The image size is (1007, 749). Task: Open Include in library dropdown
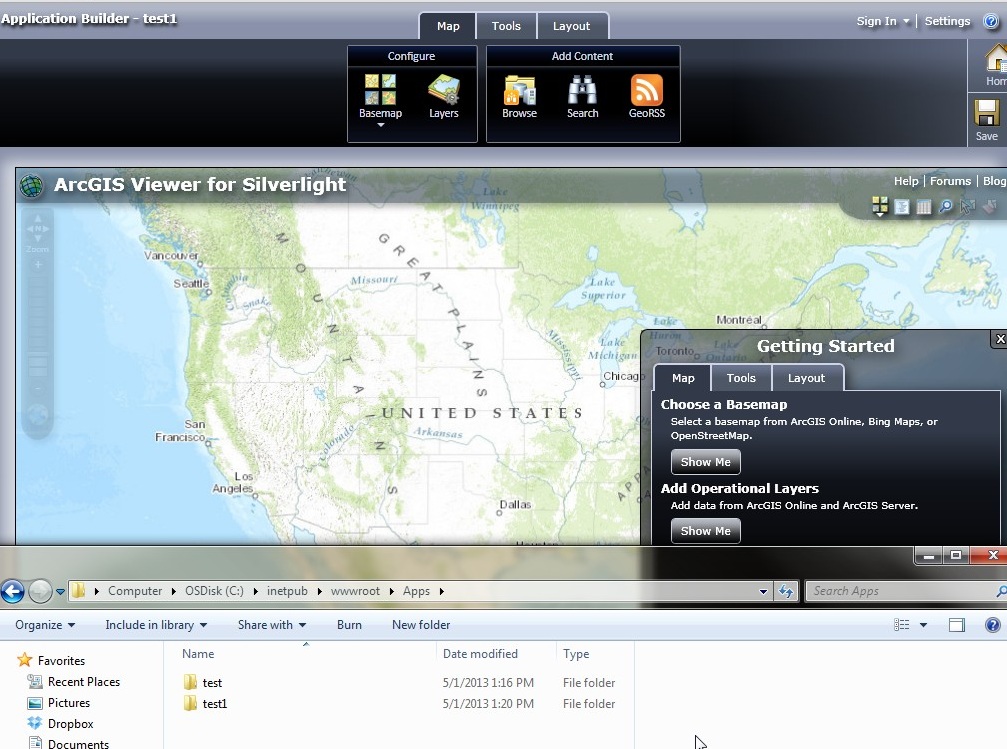[x=156, y=625]
